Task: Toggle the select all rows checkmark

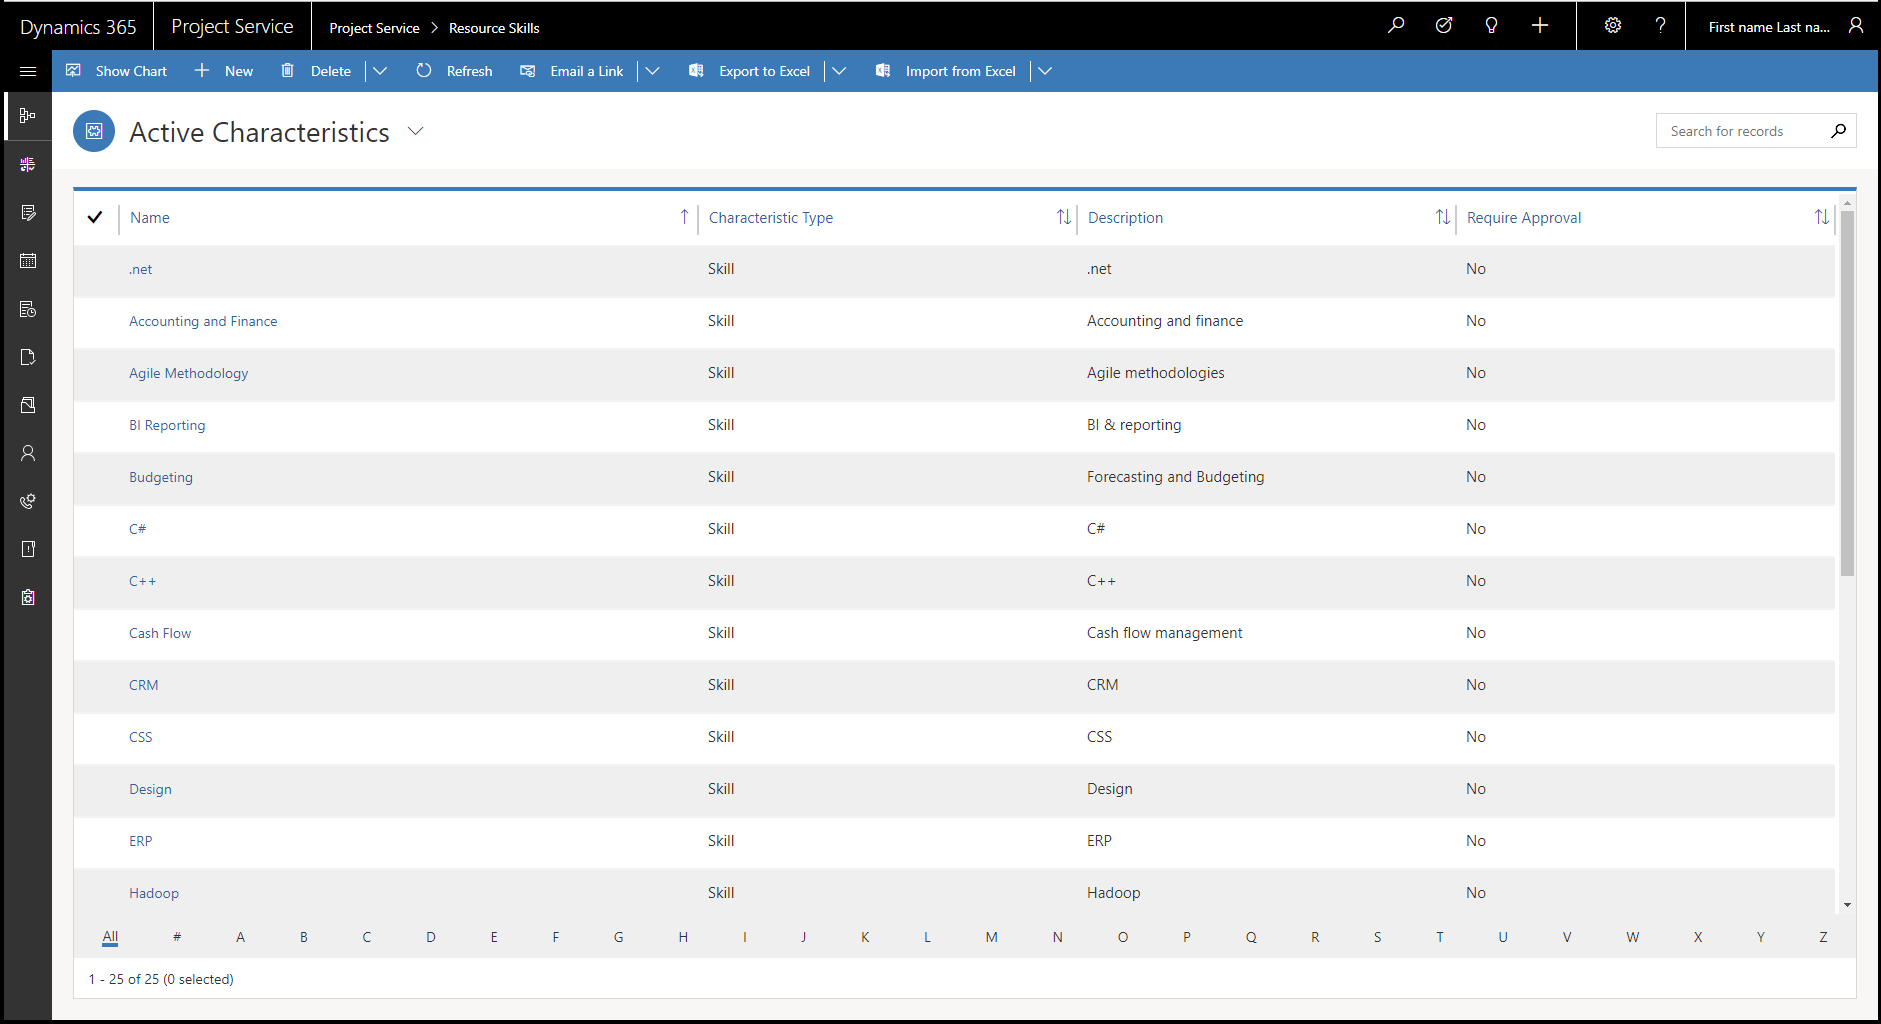Action: (95, 217)
